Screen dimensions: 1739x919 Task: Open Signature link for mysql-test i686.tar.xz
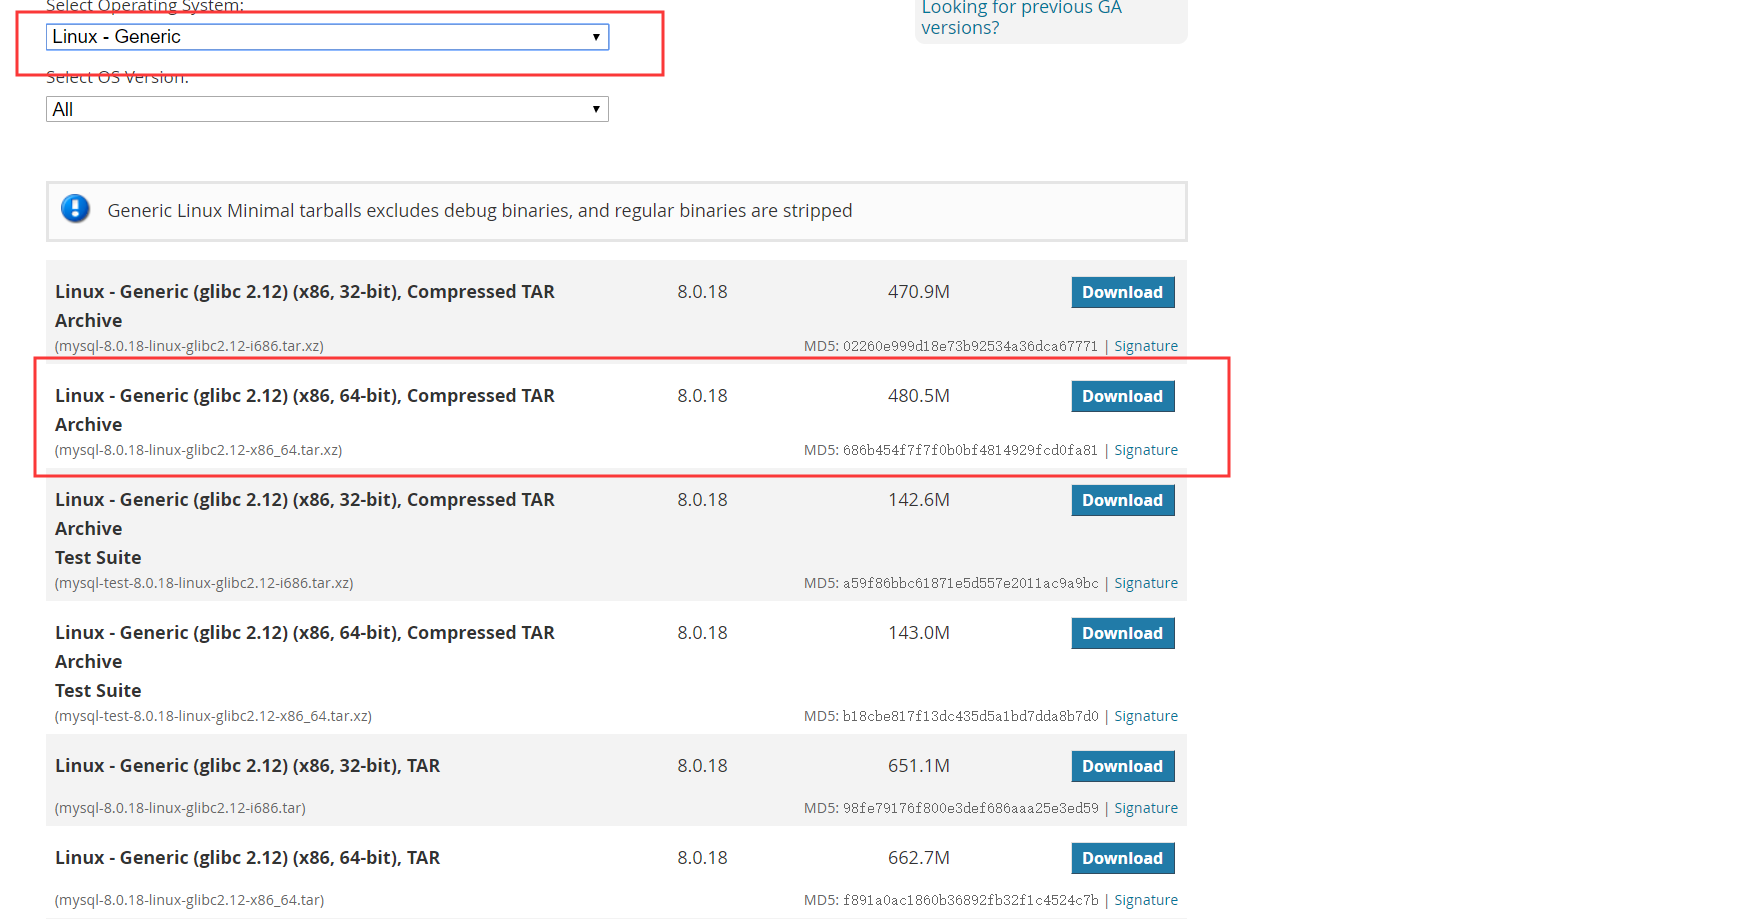[x=1146, y=583]
